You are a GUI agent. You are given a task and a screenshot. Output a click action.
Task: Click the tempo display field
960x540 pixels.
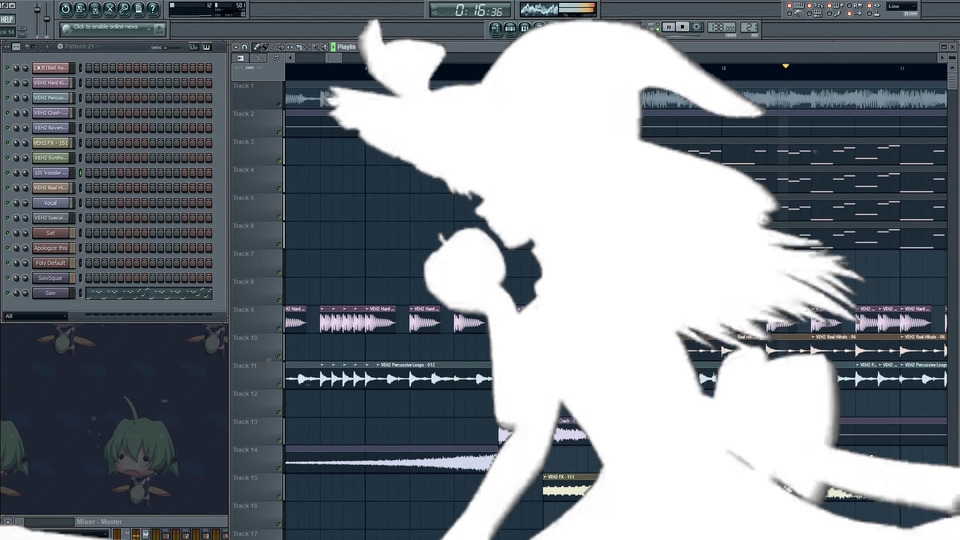[x=721, y=28]
